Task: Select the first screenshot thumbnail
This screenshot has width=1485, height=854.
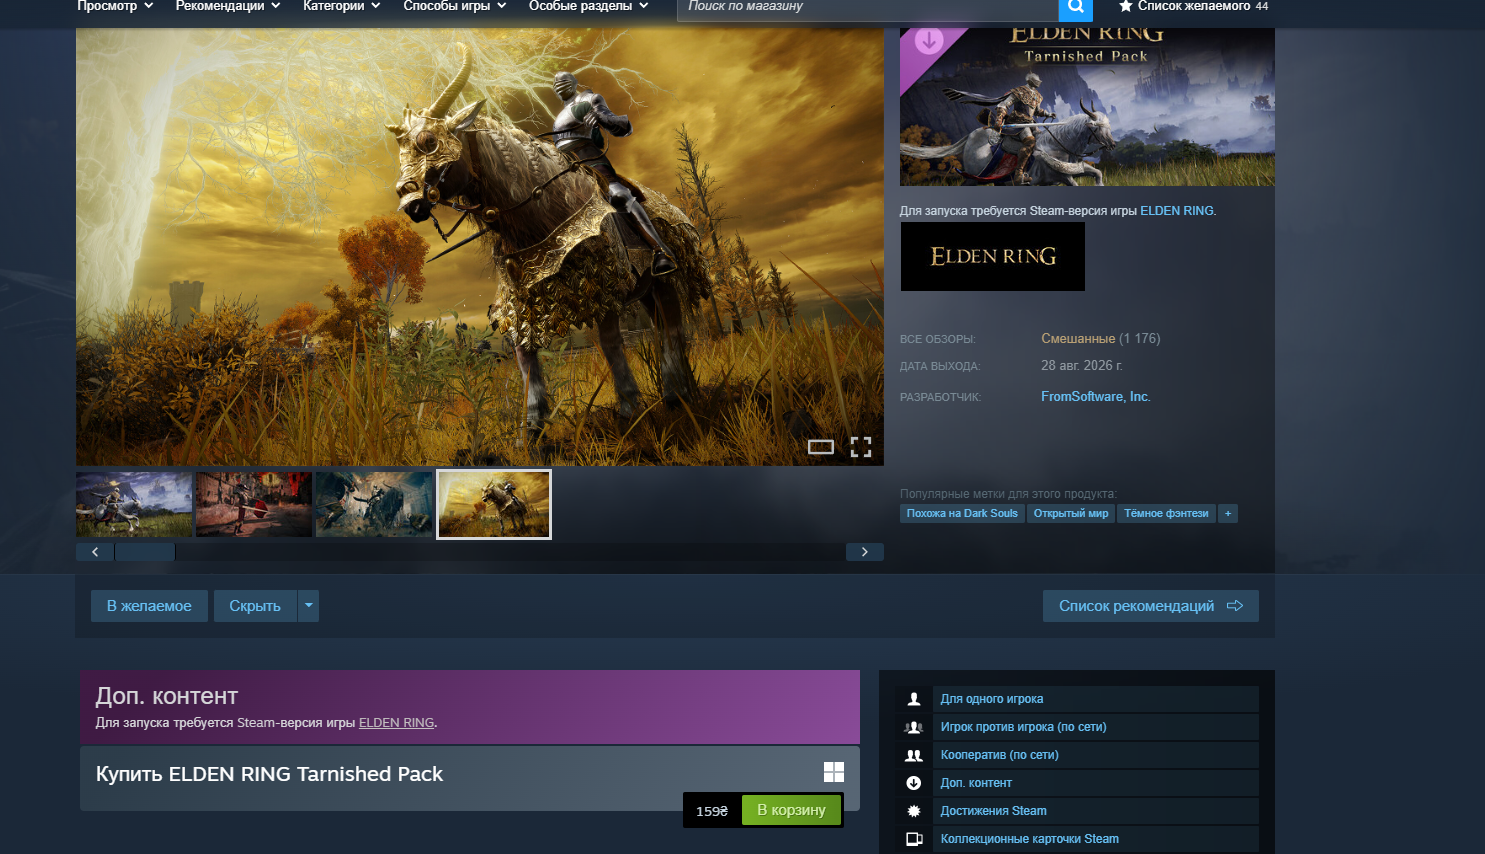Action: coord(134,505)
